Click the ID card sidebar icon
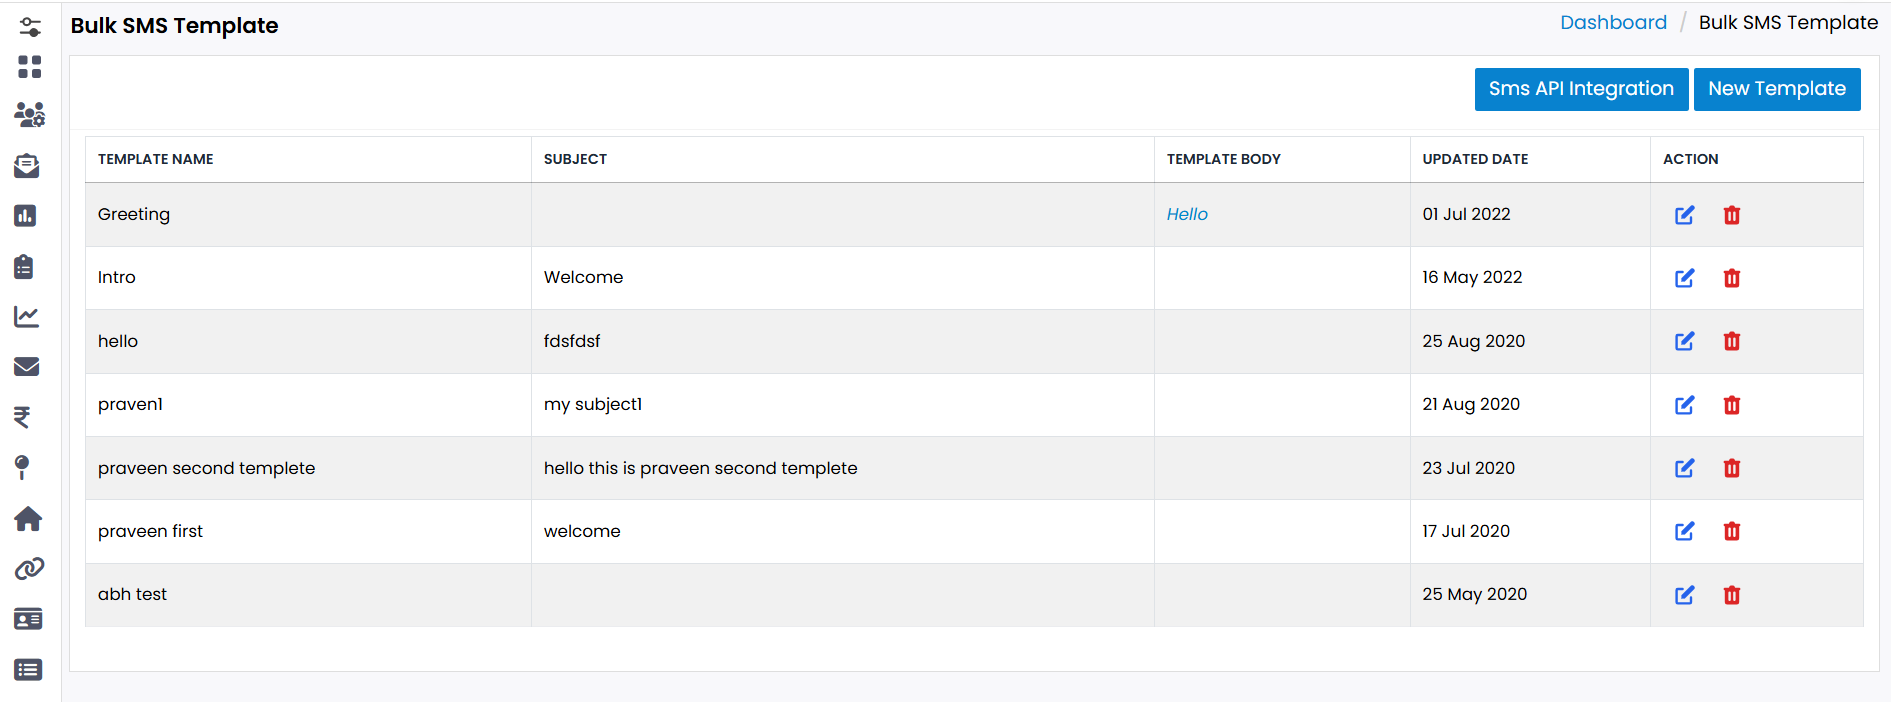The image size is (1891, 702). tap(28, 619)
